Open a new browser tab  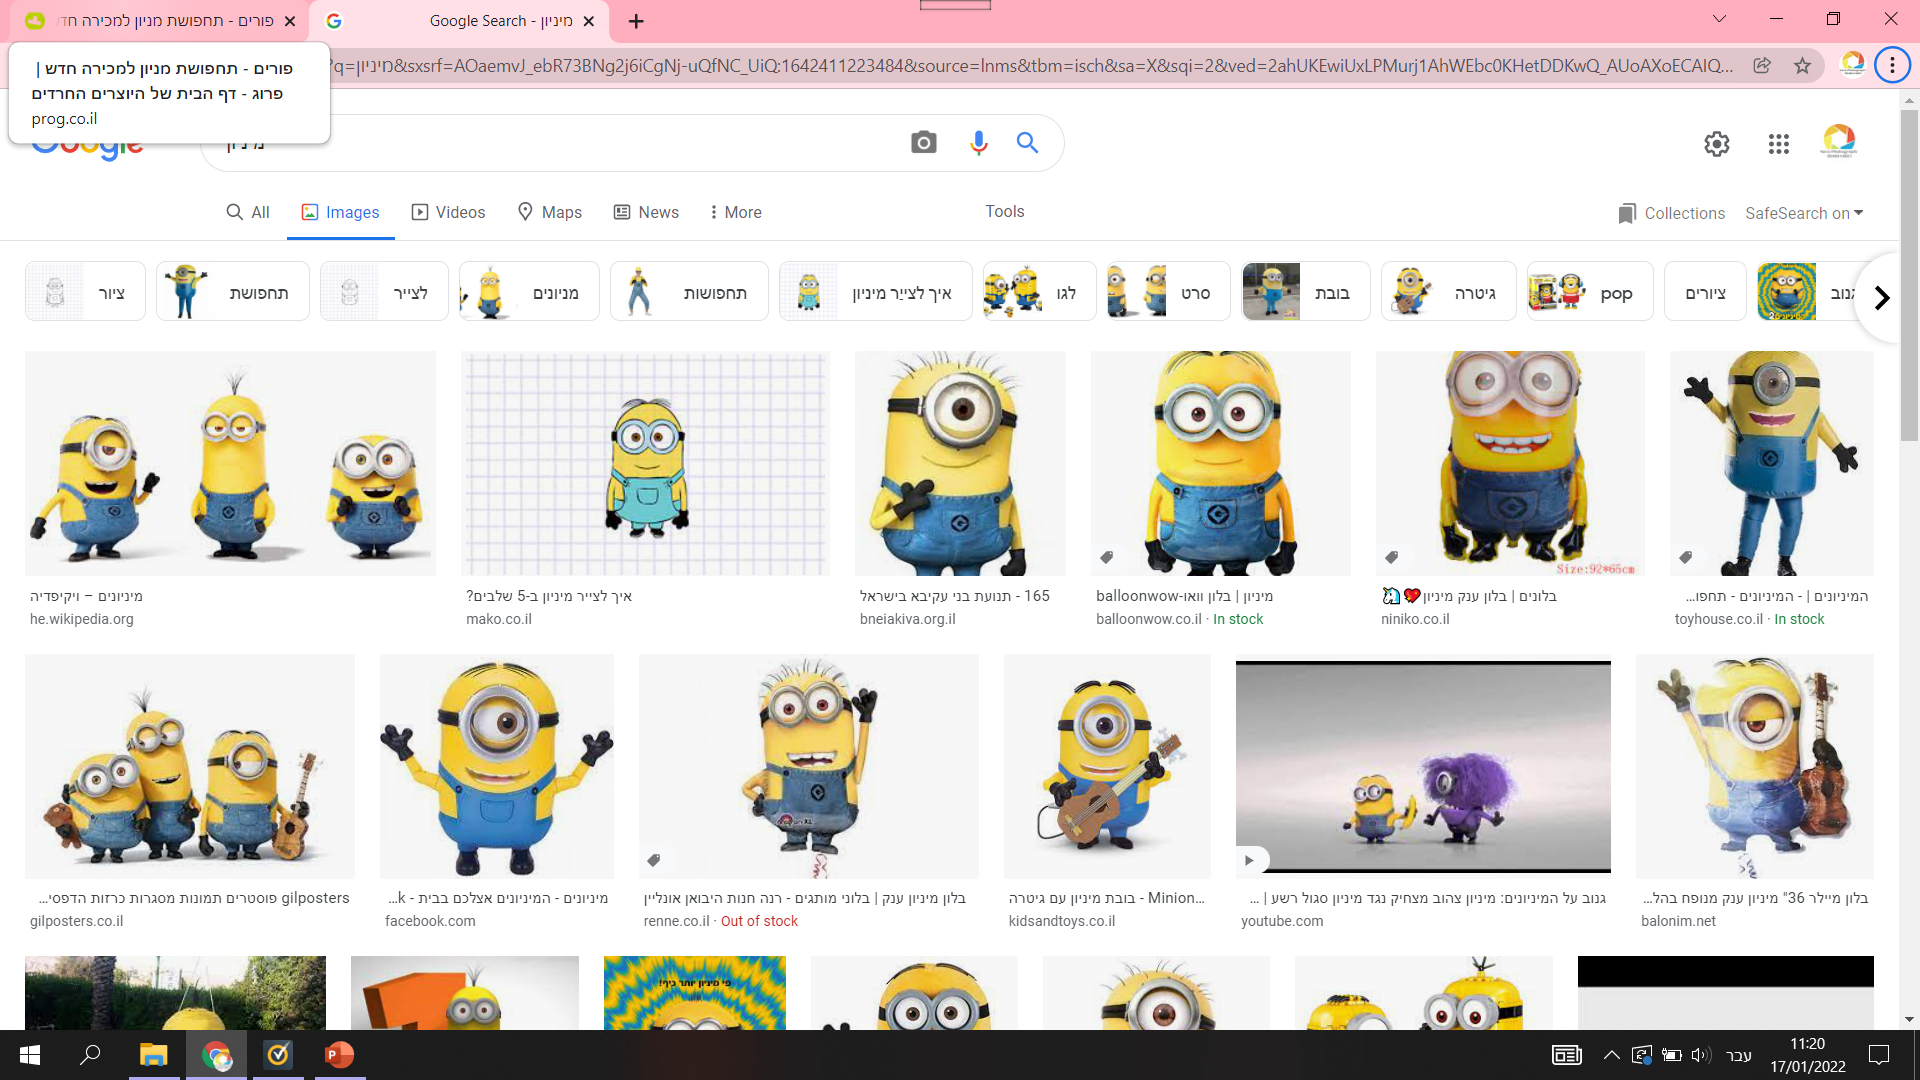click(636, 21)
